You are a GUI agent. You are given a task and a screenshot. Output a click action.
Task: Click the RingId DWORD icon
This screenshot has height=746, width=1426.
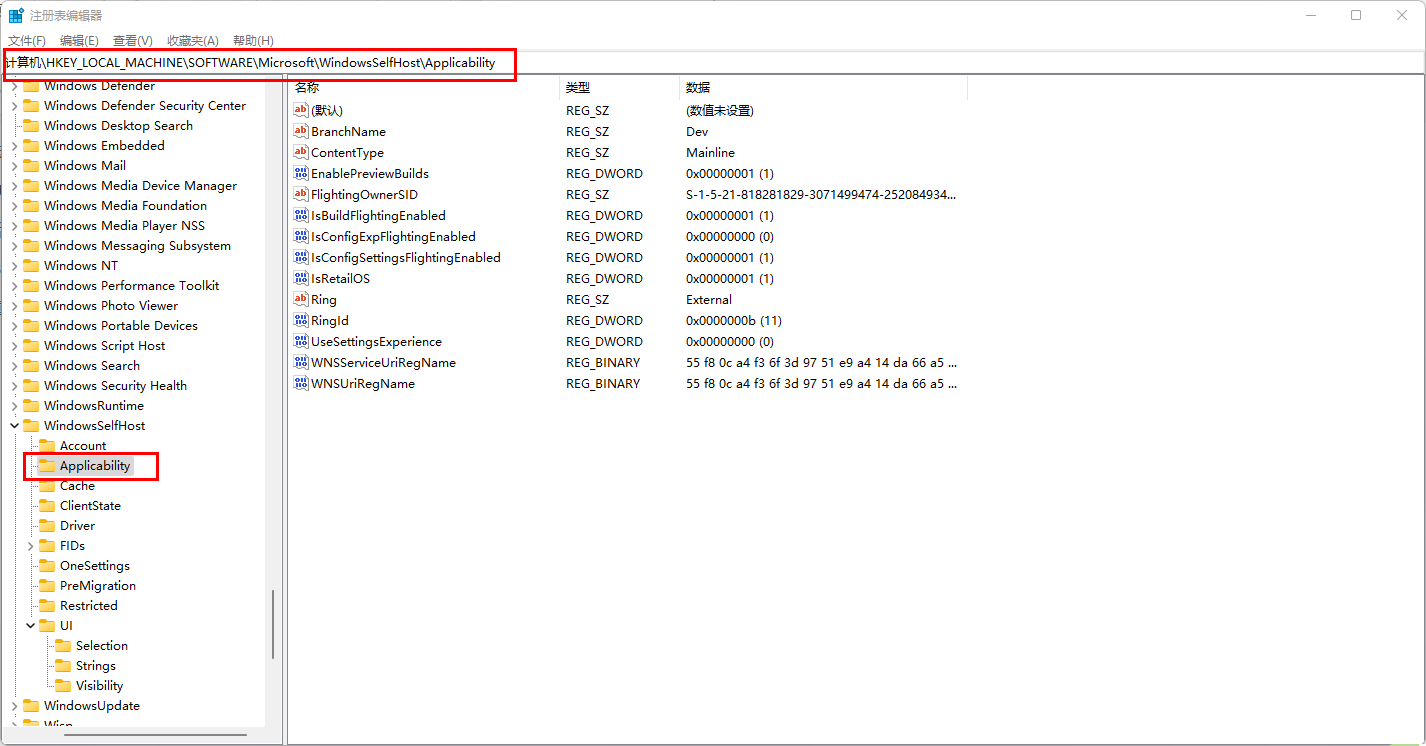(300, 320)
